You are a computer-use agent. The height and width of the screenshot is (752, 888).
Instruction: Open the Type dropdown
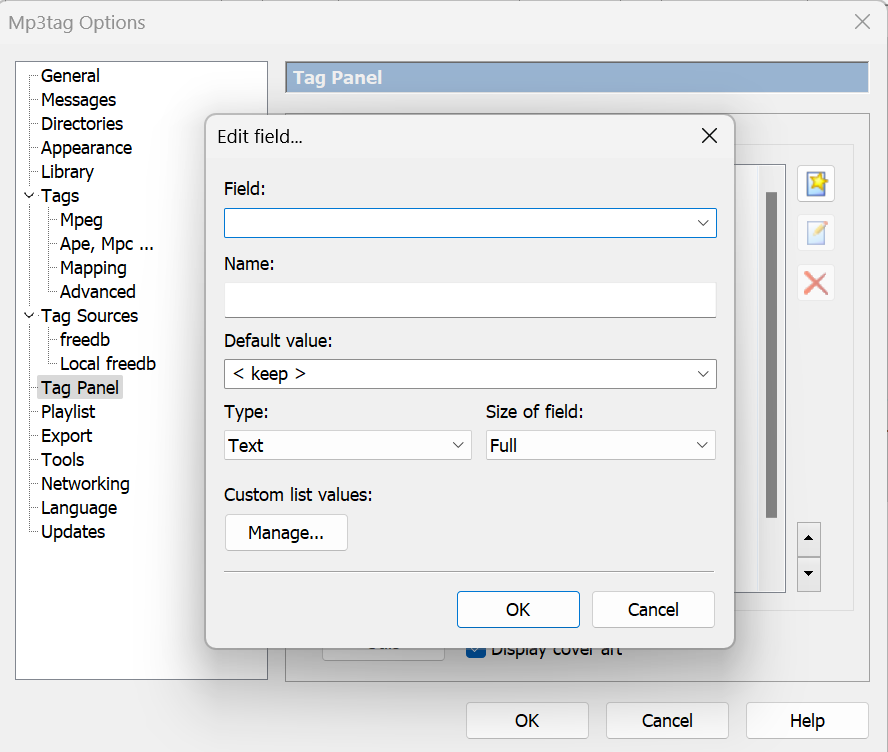tap(458, 445)
